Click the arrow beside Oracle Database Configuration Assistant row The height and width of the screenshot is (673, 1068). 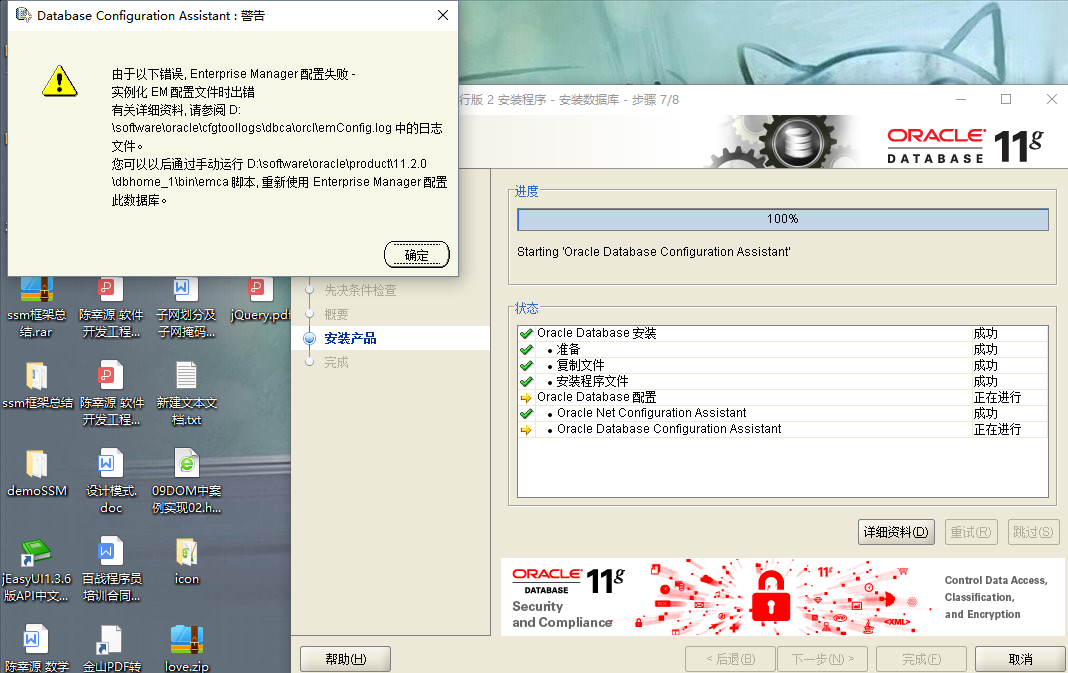click(x=526, y=430)
